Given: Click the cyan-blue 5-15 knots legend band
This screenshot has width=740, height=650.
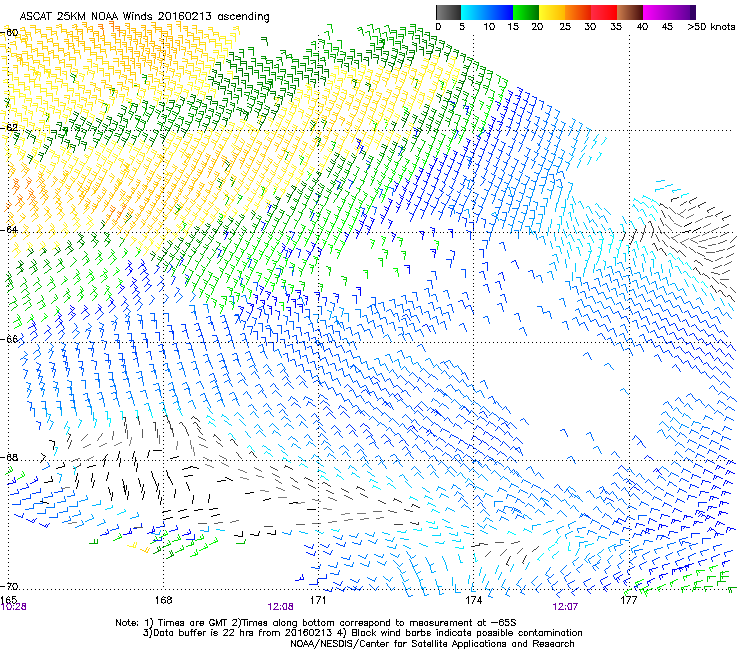Looking at the screenshot, I should 487,12.
